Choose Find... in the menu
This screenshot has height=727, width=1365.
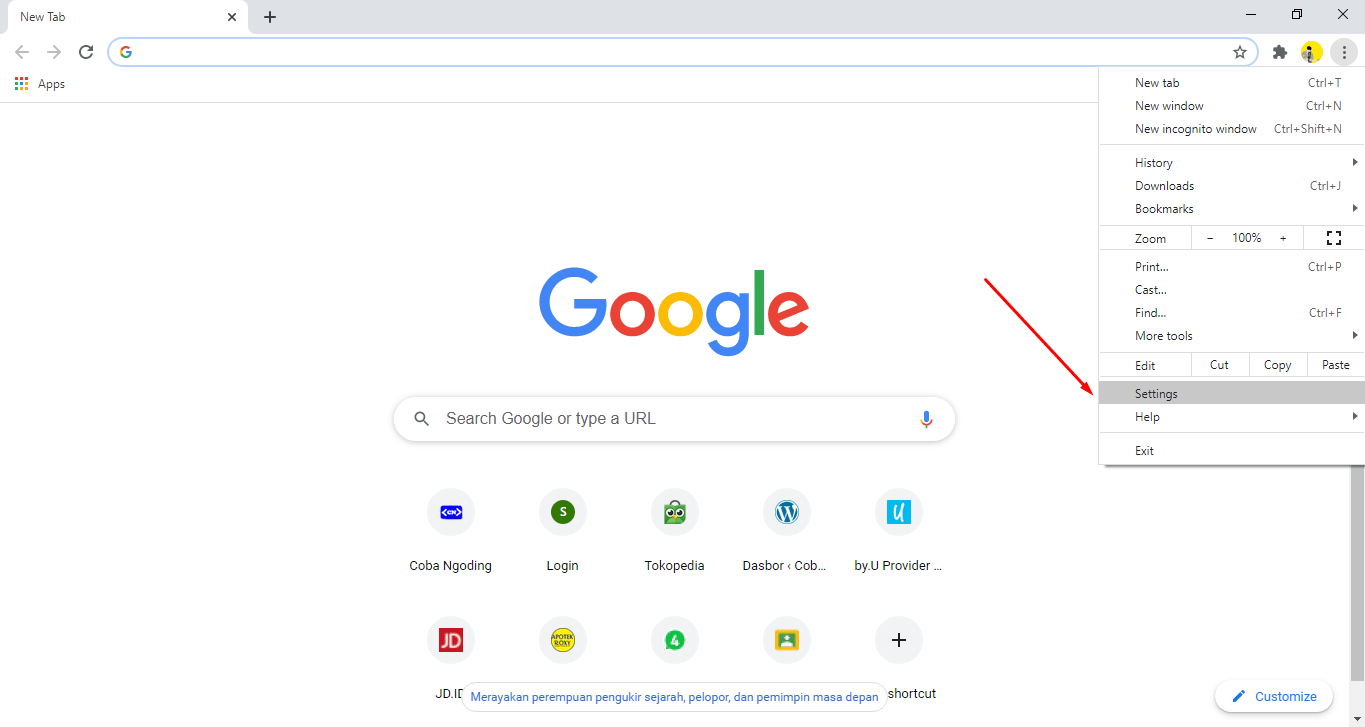coord(1231,313)
